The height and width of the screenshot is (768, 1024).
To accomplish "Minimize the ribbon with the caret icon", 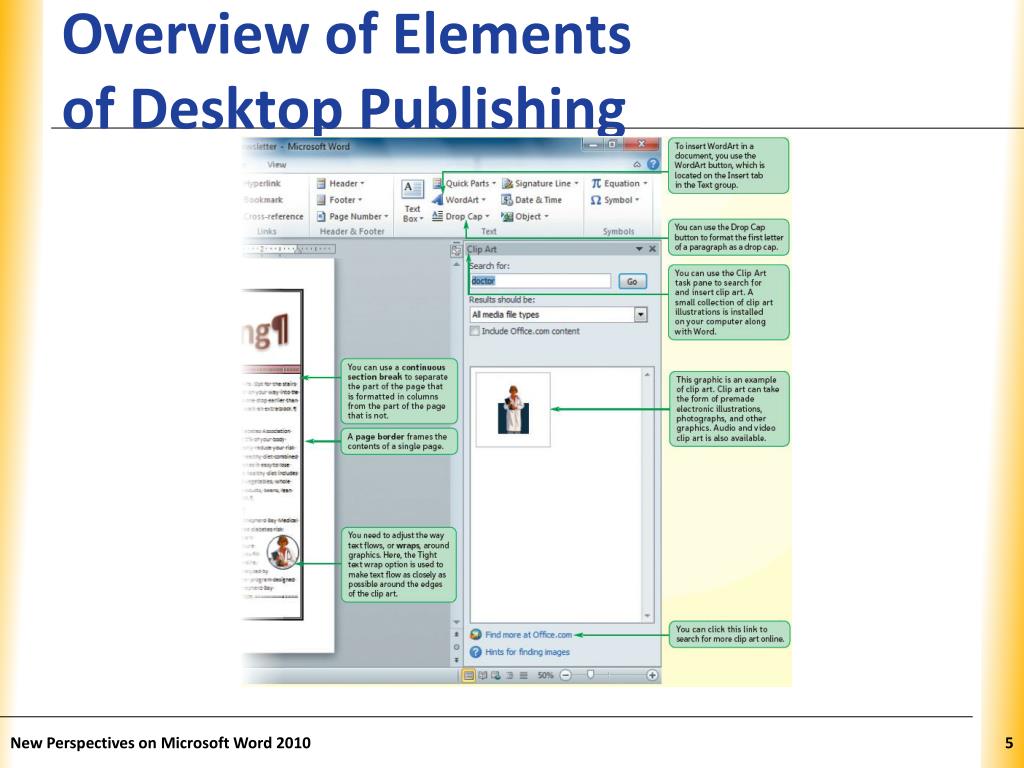I will click(637, 165).
